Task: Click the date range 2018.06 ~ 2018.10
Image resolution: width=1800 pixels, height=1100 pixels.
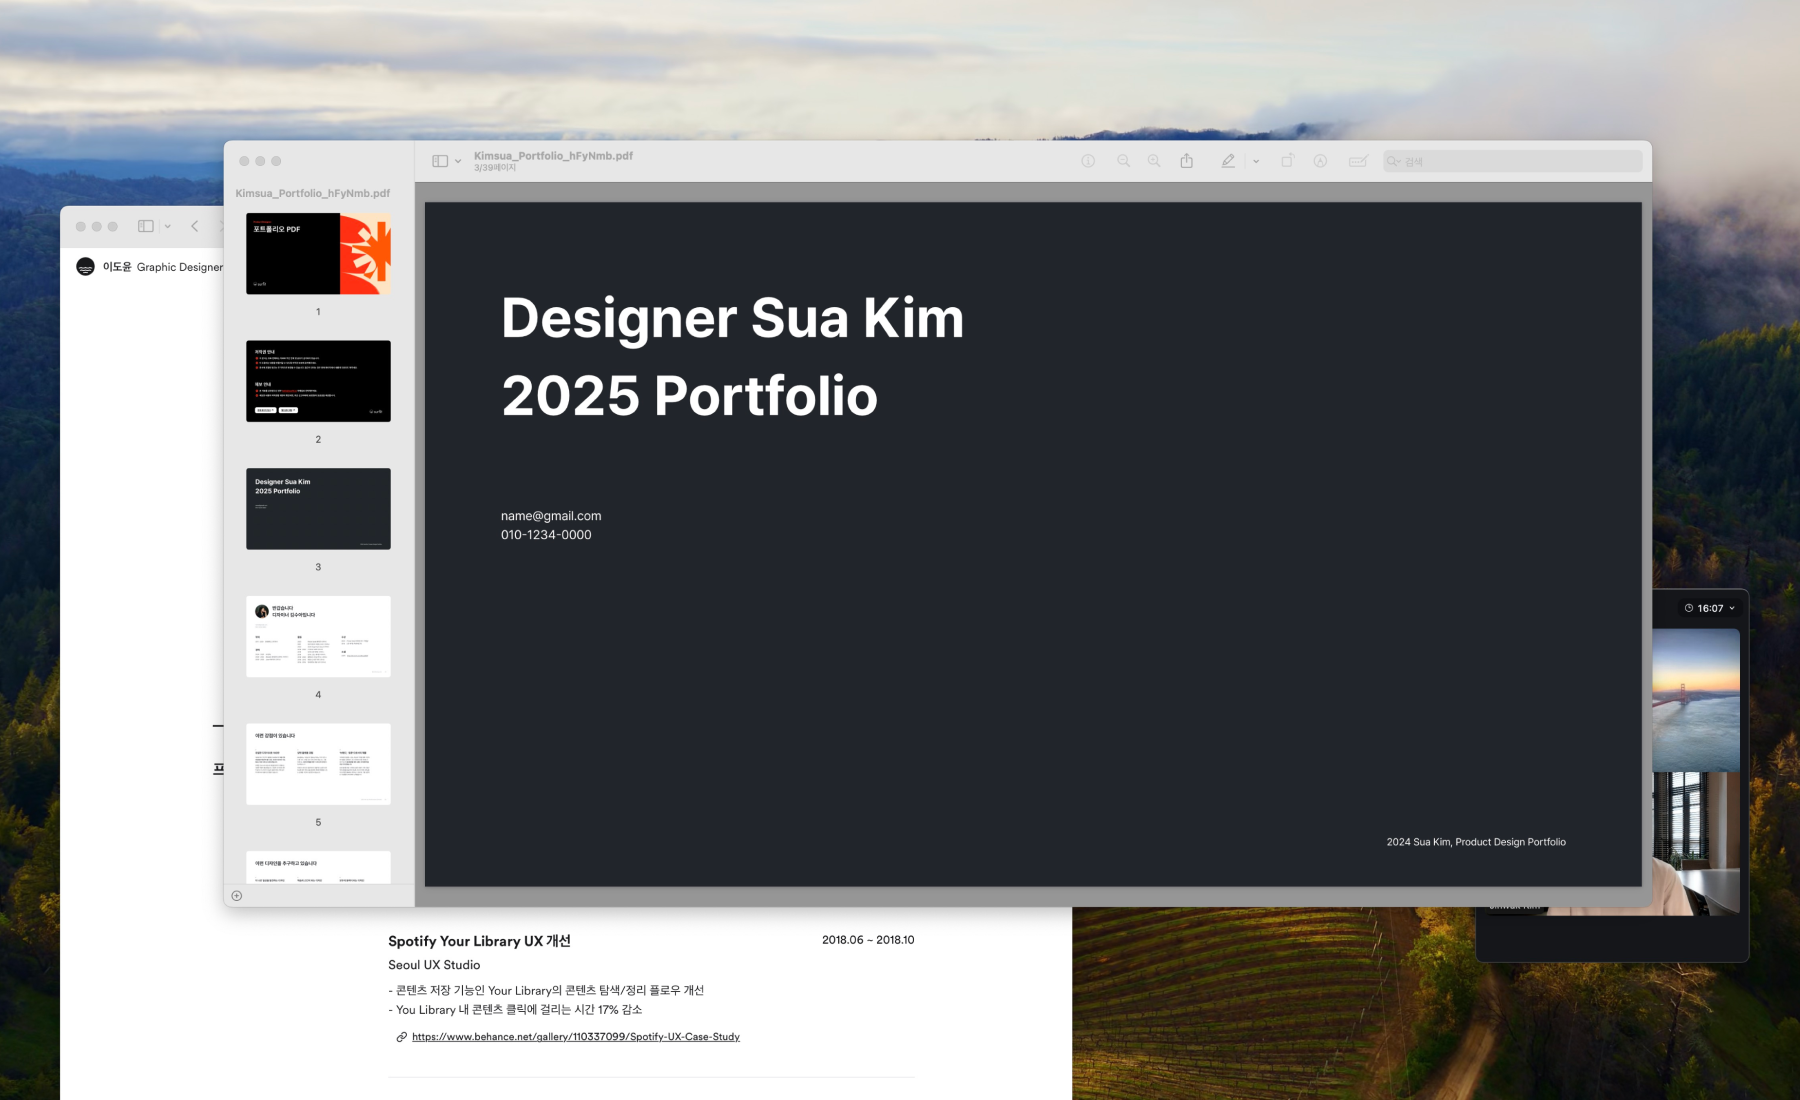Action: [868, 940]
